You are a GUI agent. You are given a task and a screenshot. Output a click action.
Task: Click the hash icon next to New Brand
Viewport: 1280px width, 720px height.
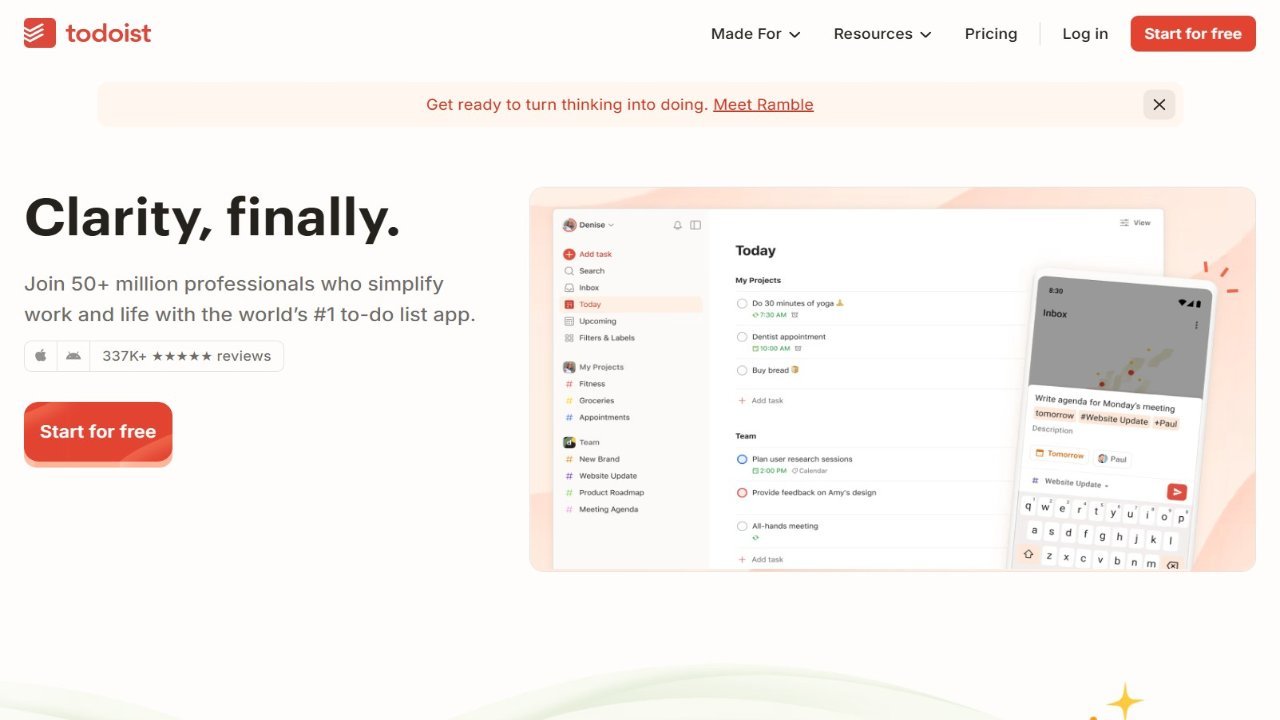(569, 459)
